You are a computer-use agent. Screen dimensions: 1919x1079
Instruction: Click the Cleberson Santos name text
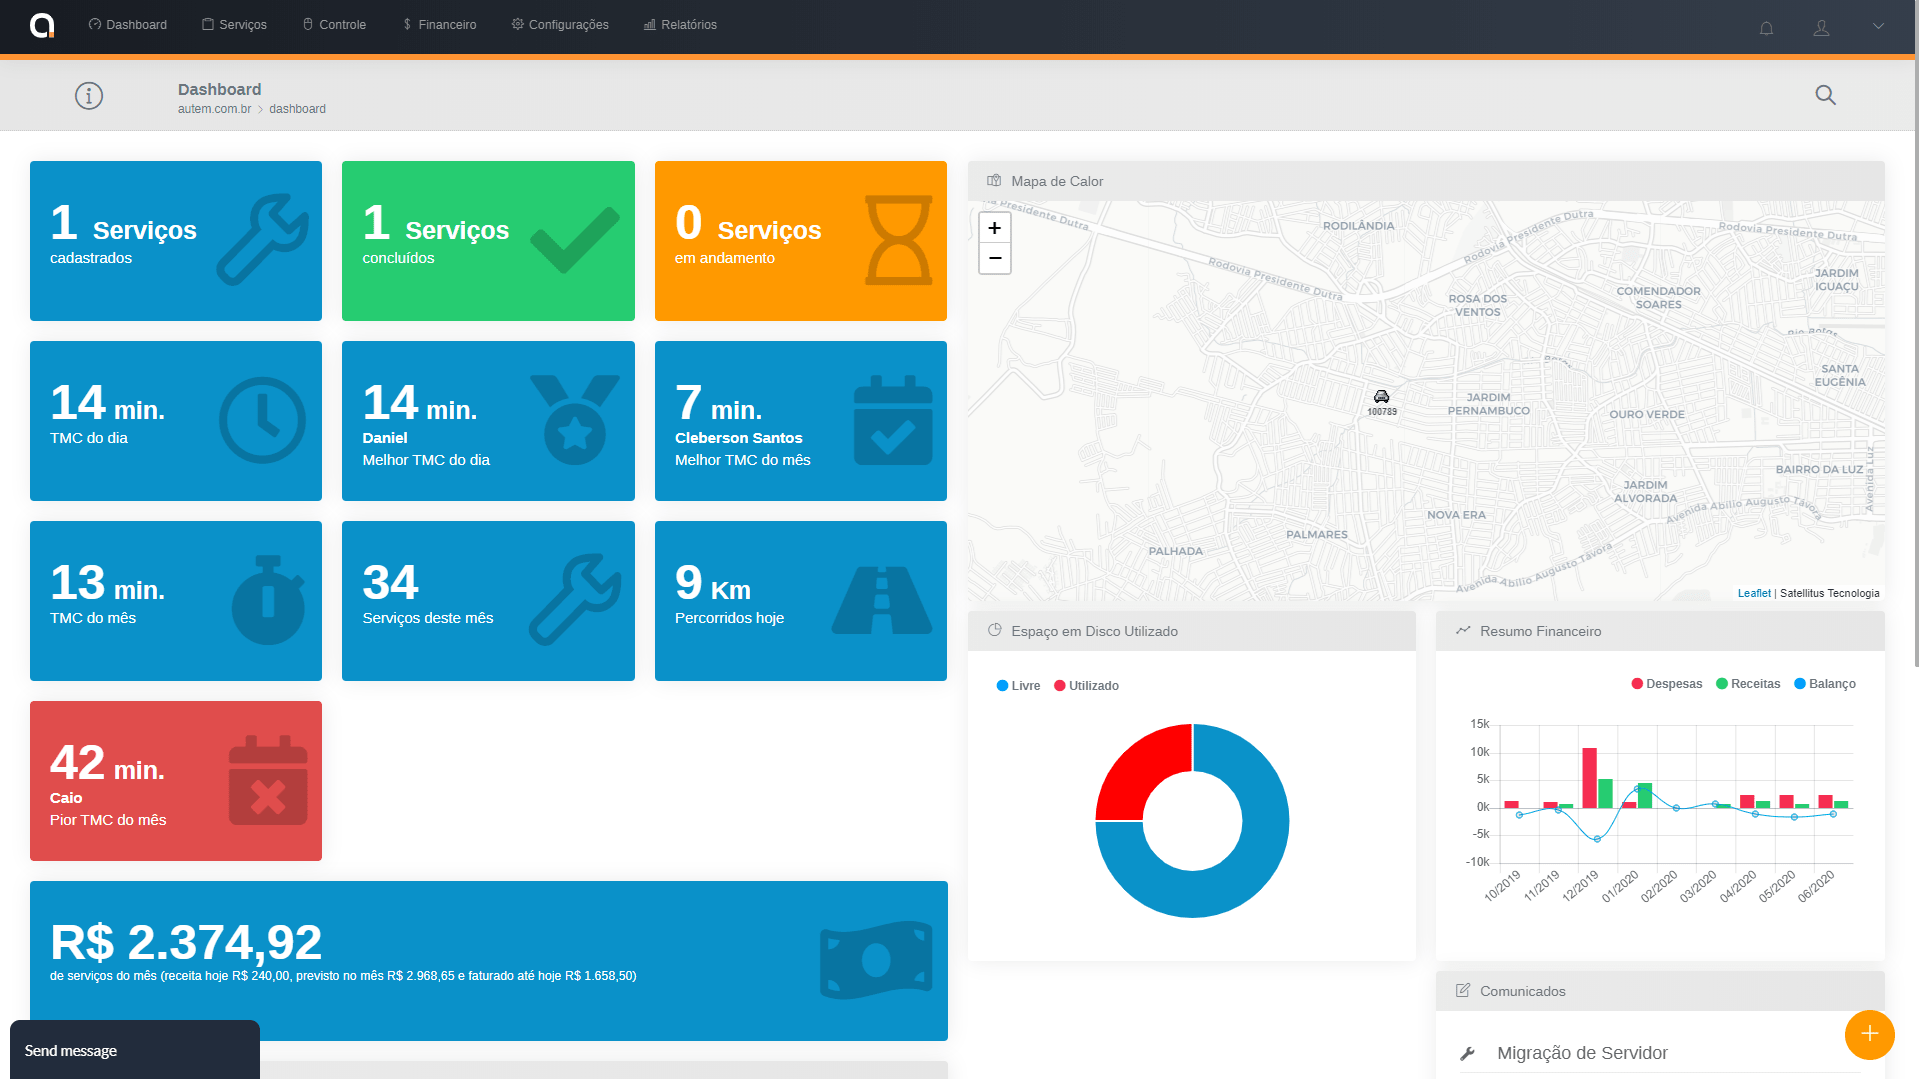point(738,438)
